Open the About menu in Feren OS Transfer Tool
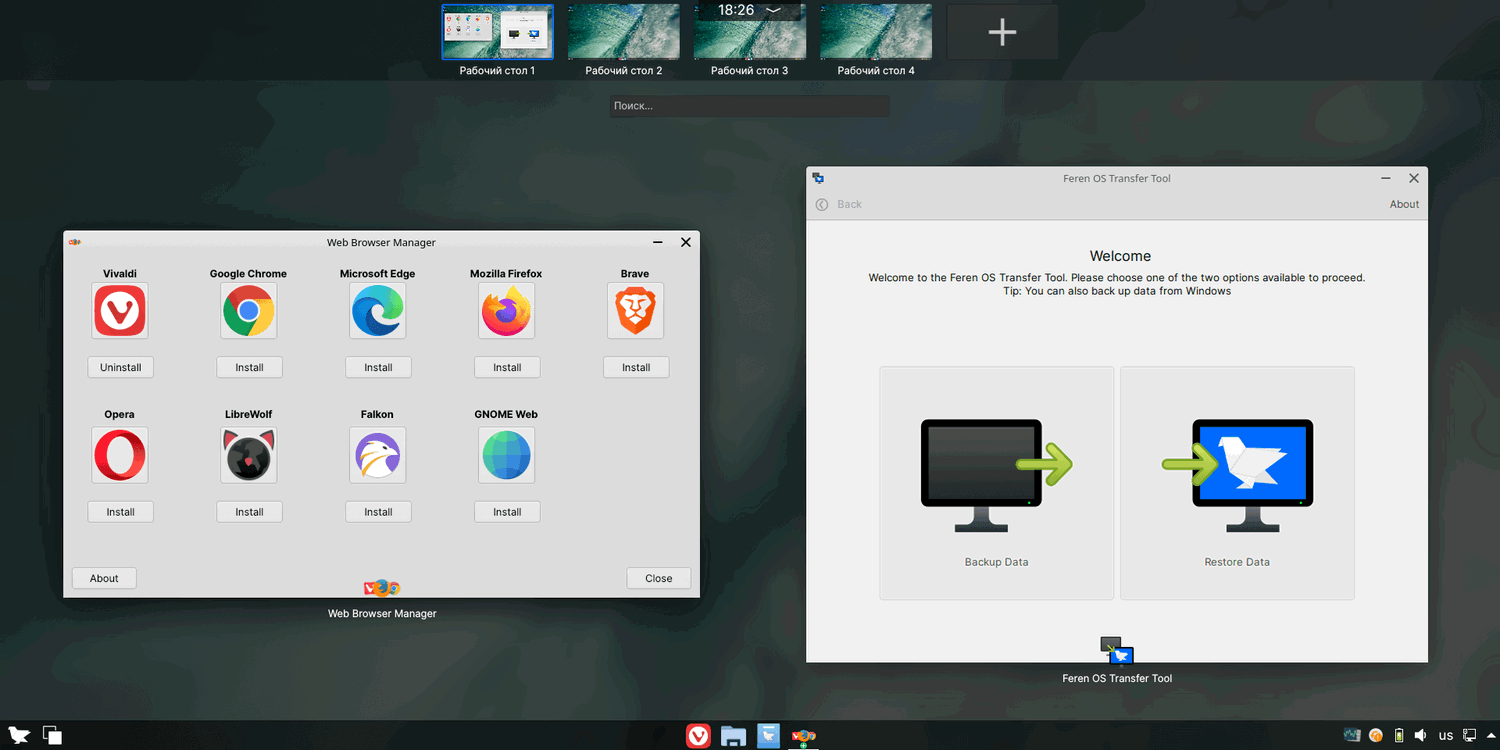This screenshot has height=750, width=1500. tap(1404, 204)
